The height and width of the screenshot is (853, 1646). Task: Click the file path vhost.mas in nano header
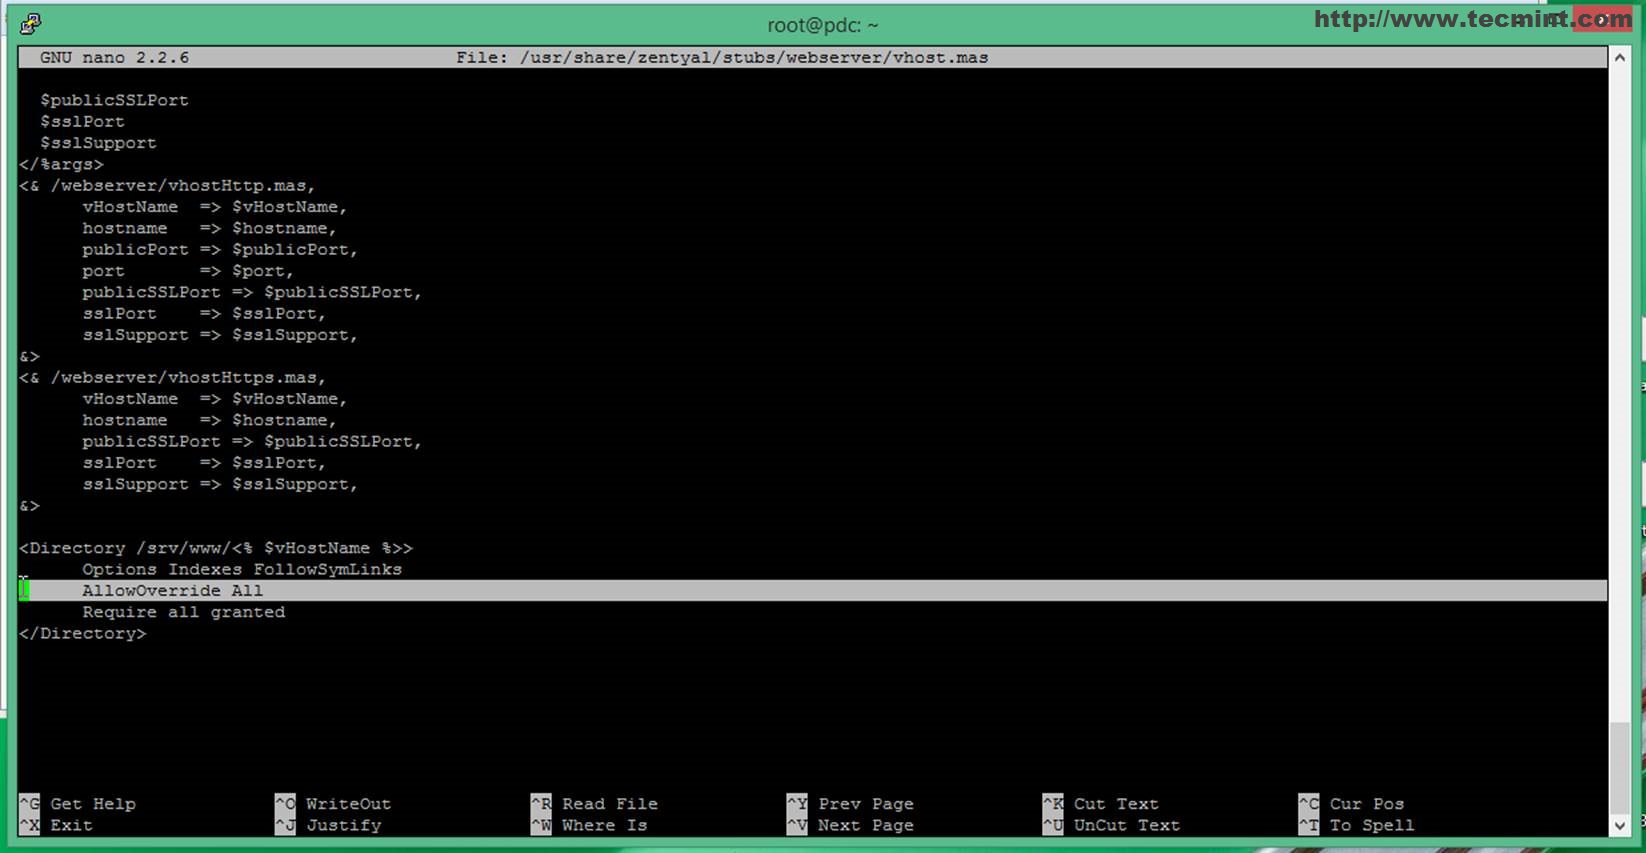[754, 58]
